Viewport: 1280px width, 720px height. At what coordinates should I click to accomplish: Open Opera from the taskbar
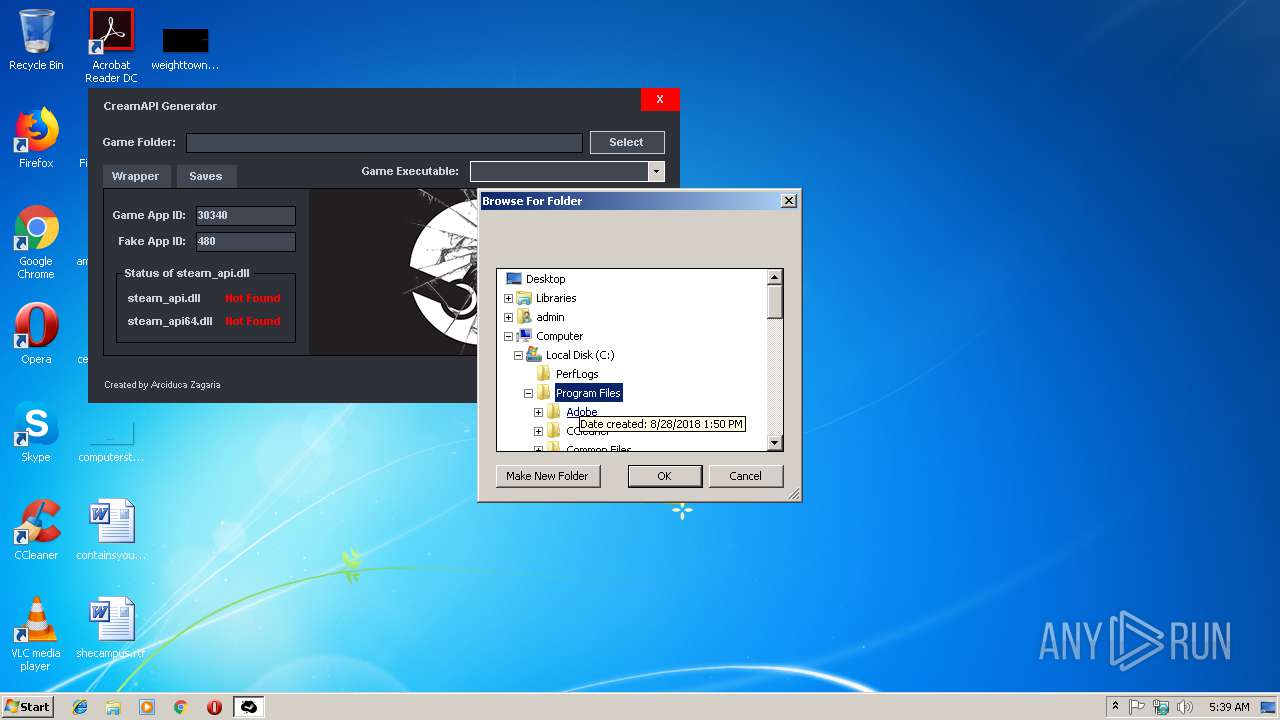(214, 707)
